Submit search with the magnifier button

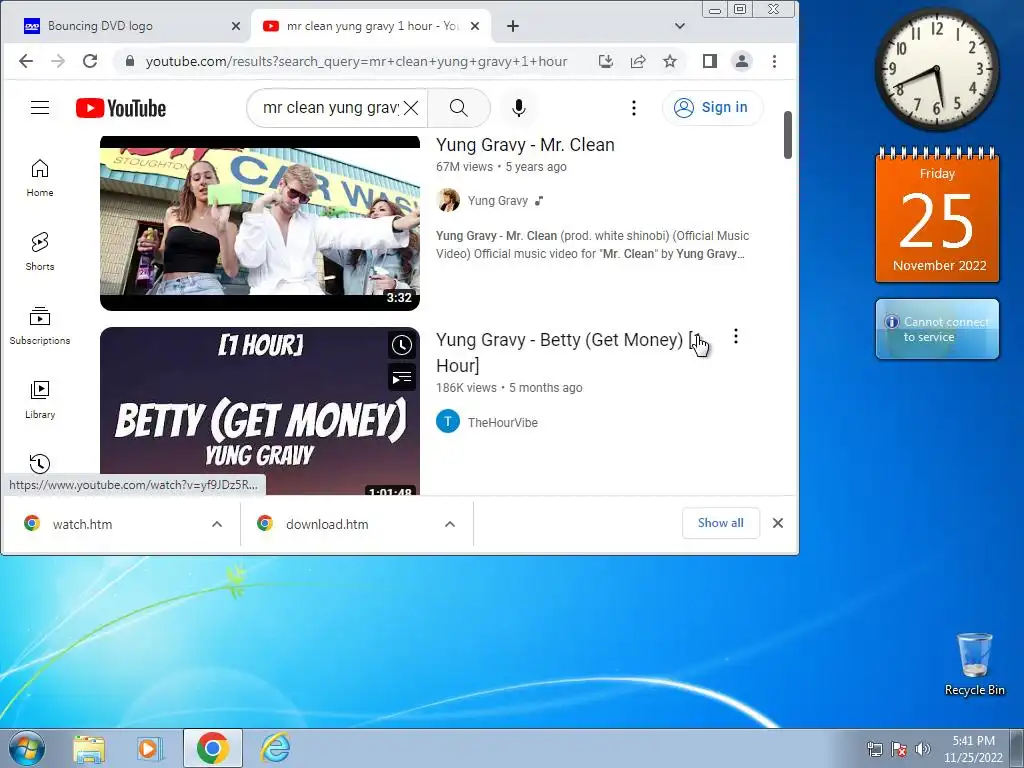[x=458, y=108]
